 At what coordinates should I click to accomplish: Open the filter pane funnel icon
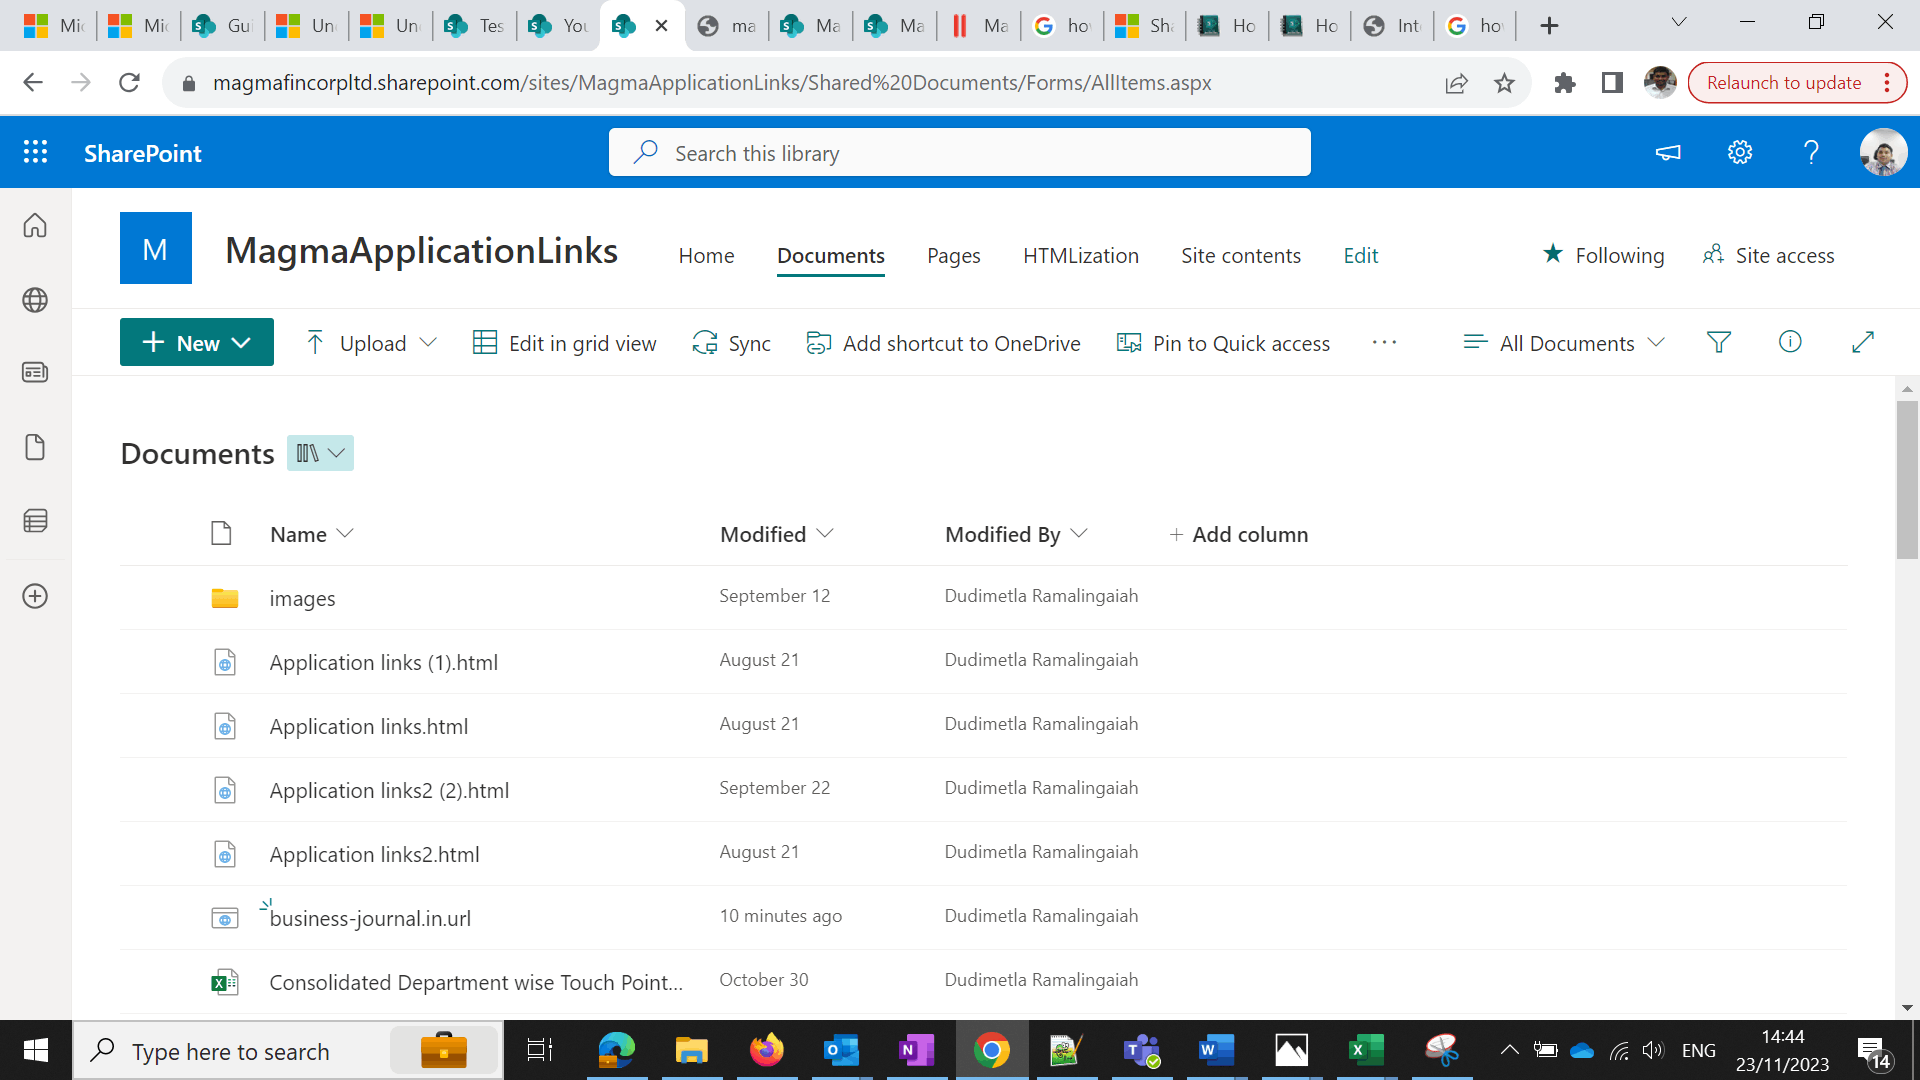point(1718,343)
